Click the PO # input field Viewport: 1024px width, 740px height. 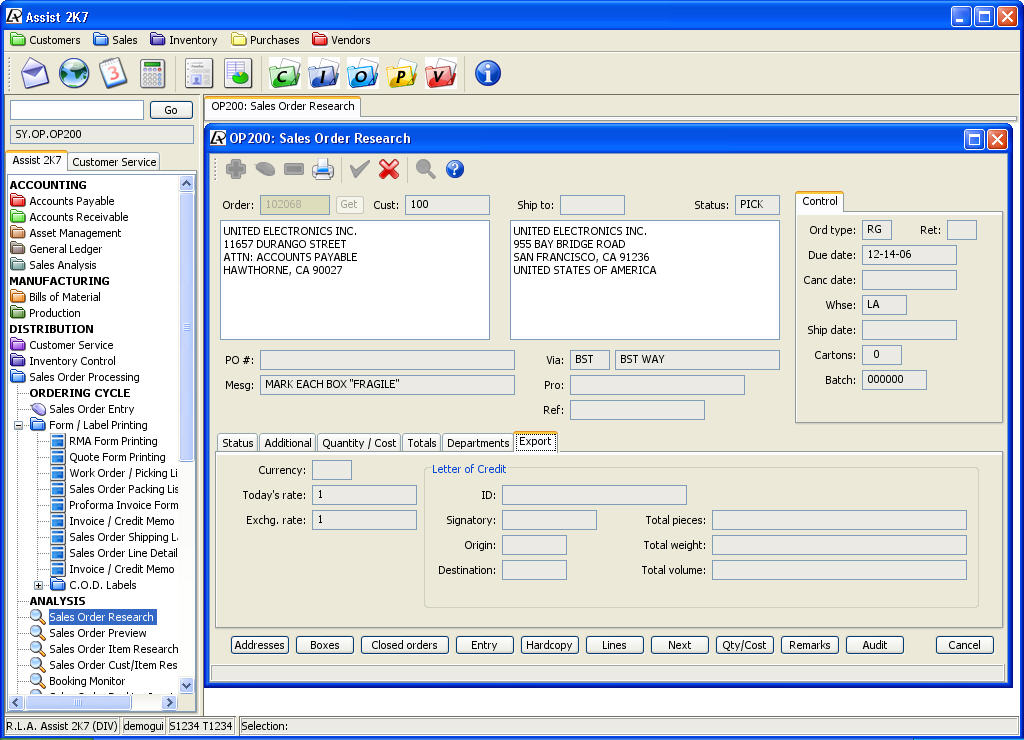(x=387, y=360)
